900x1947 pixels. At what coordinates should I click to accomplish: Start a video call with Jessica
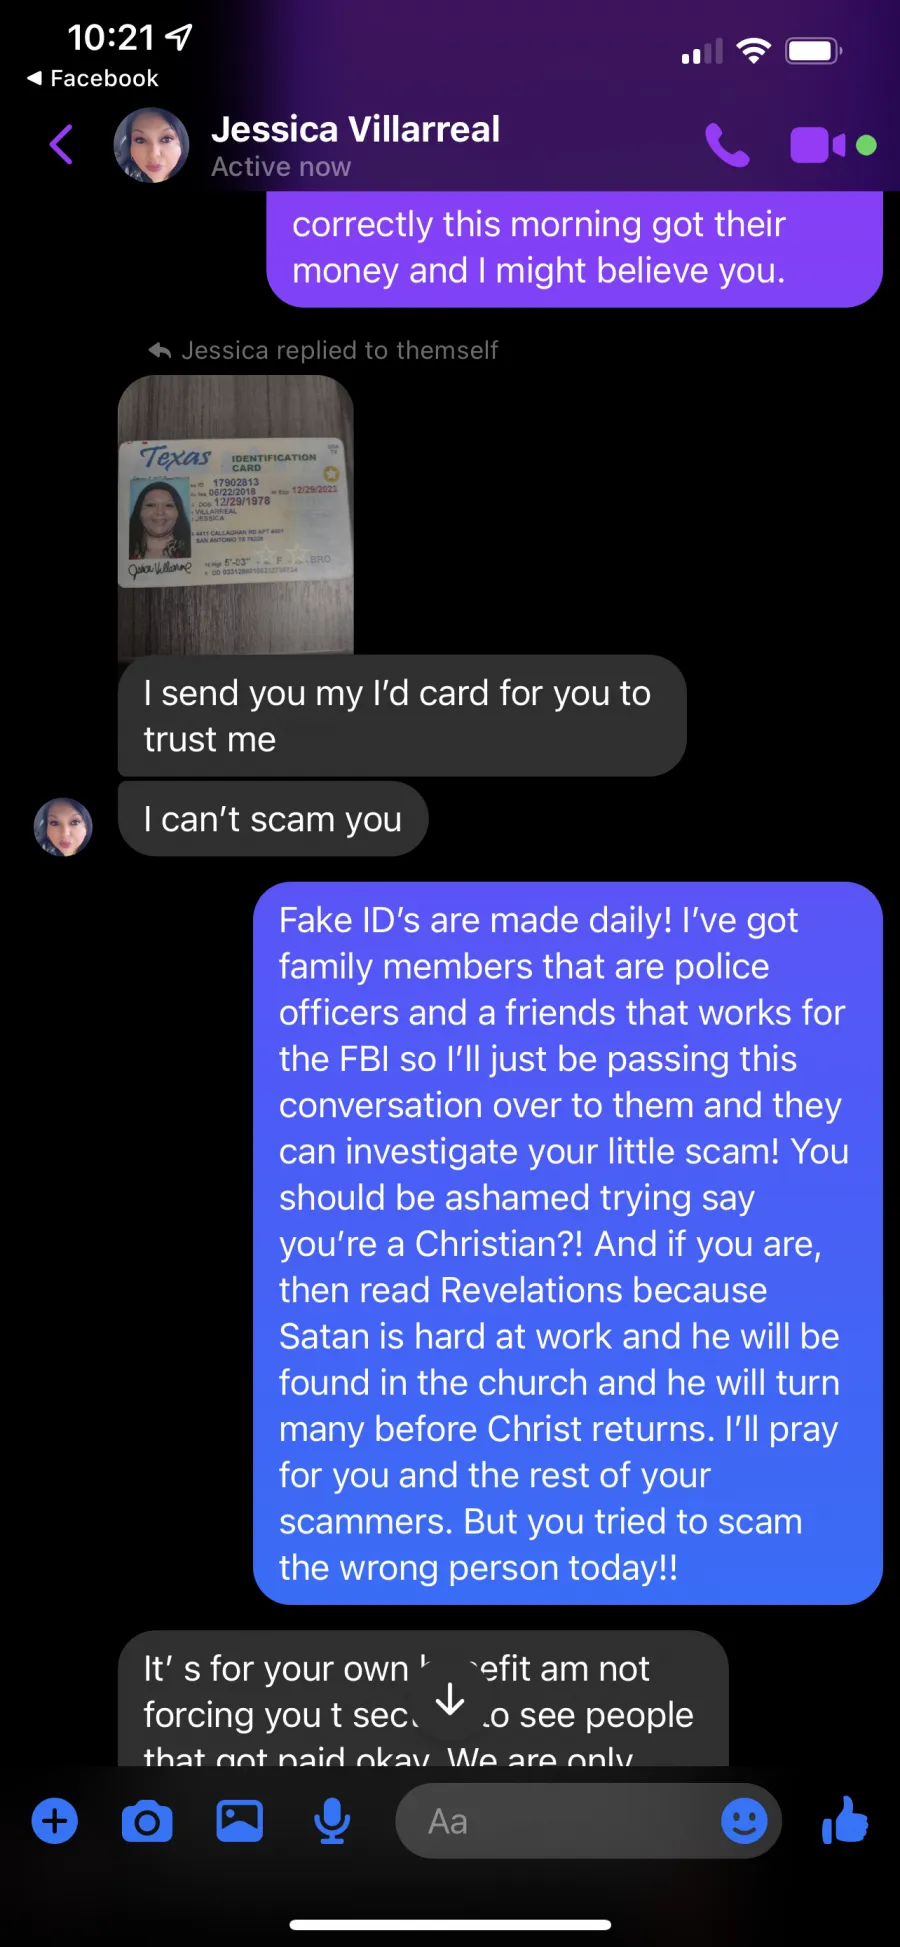coord(818,146)
